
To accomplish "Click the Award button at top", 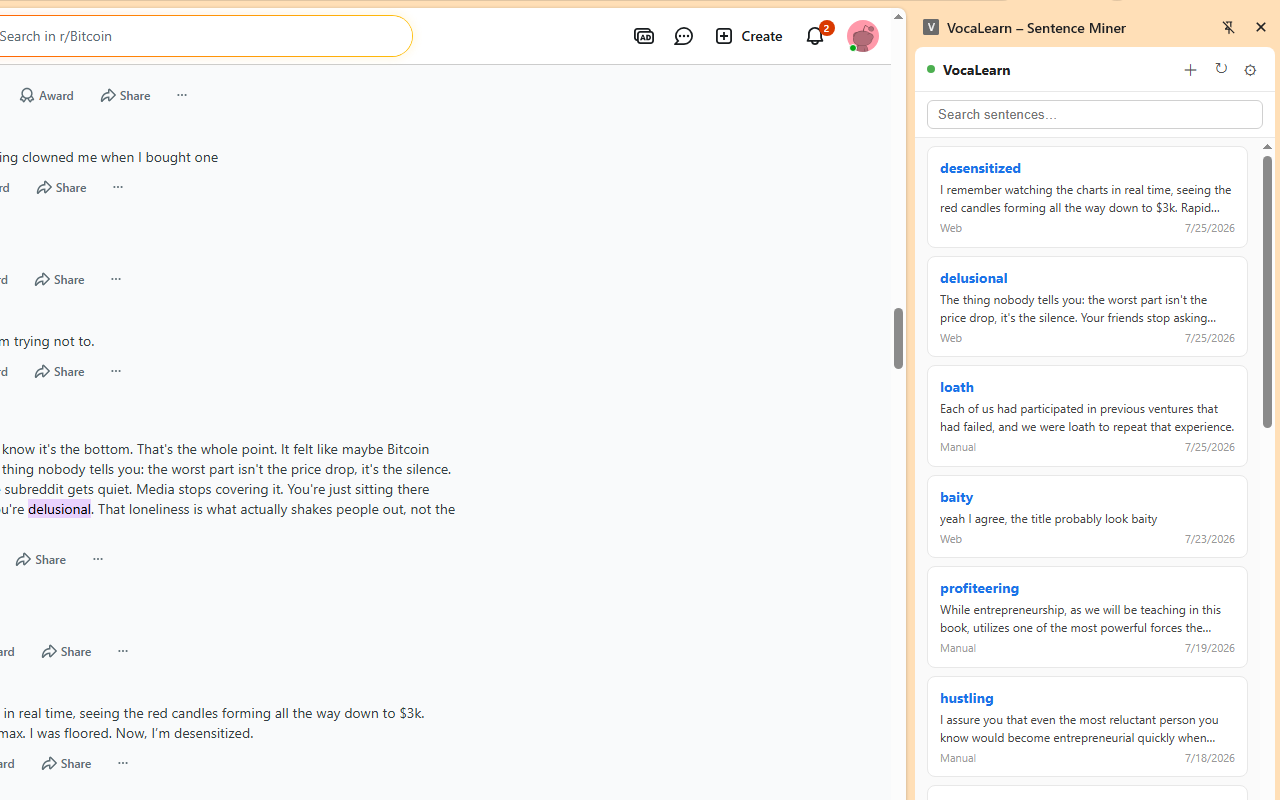I will (47, 95).
